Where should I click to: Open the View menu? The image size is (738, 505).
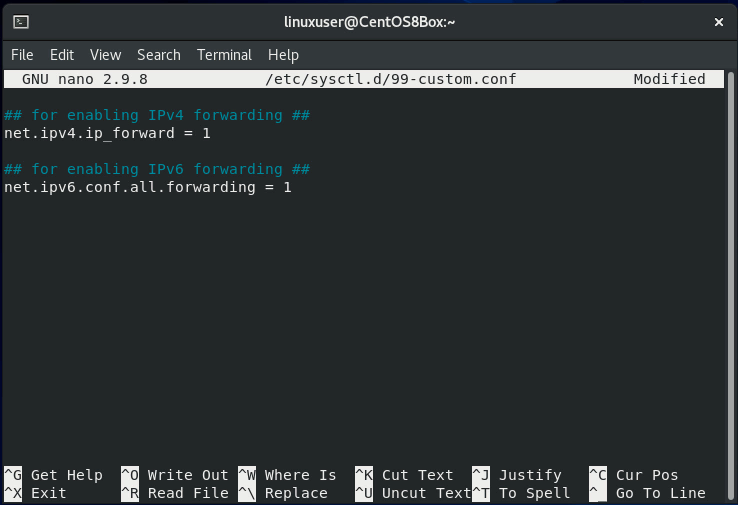[x=105, y=55]
